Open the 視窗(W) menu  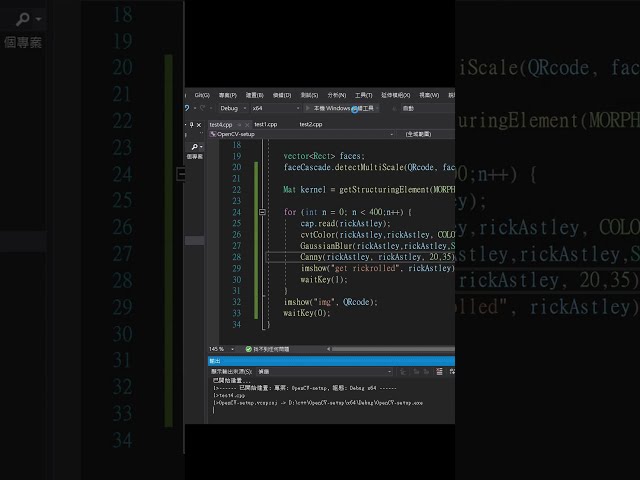[429, 95]
